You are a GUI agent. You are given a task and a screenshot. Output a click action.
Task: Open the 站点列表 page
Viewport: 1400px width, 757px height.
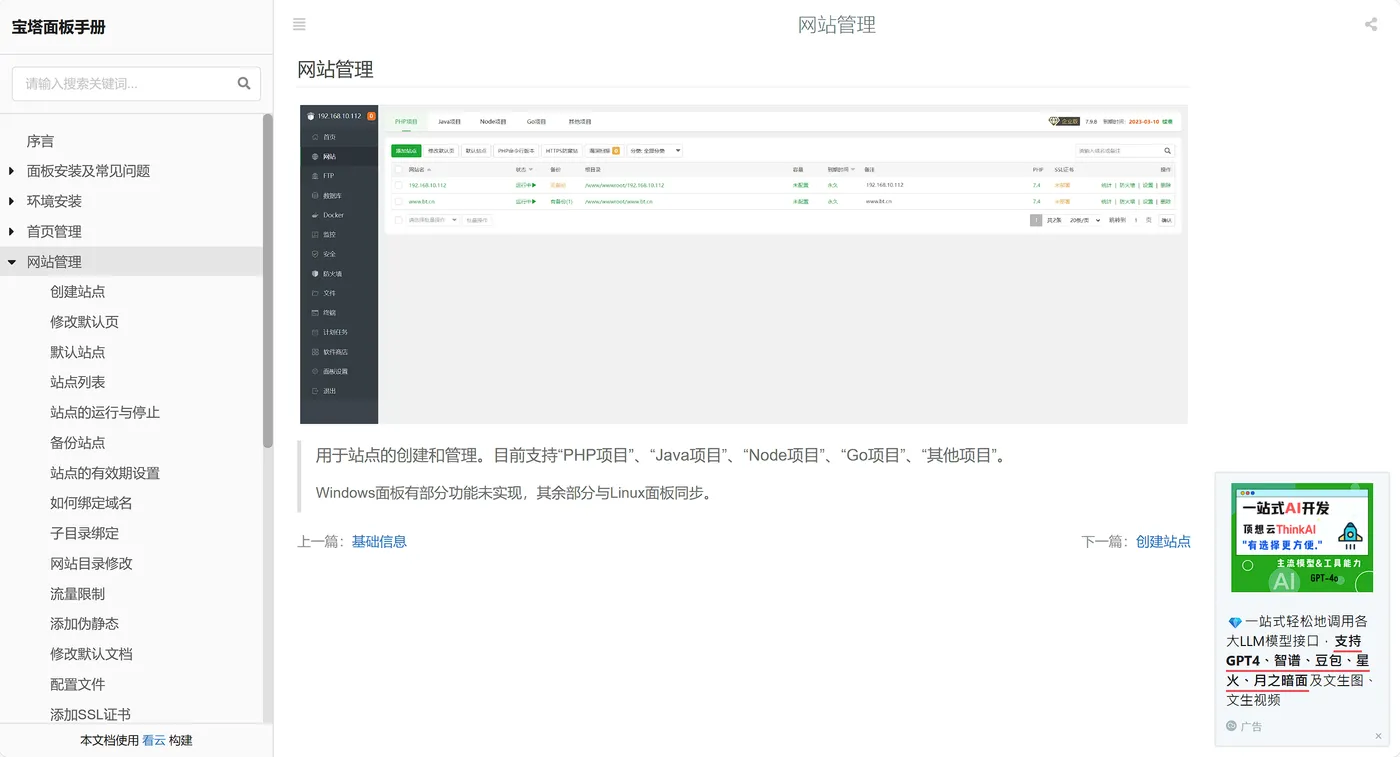click(x=77, y=382)
